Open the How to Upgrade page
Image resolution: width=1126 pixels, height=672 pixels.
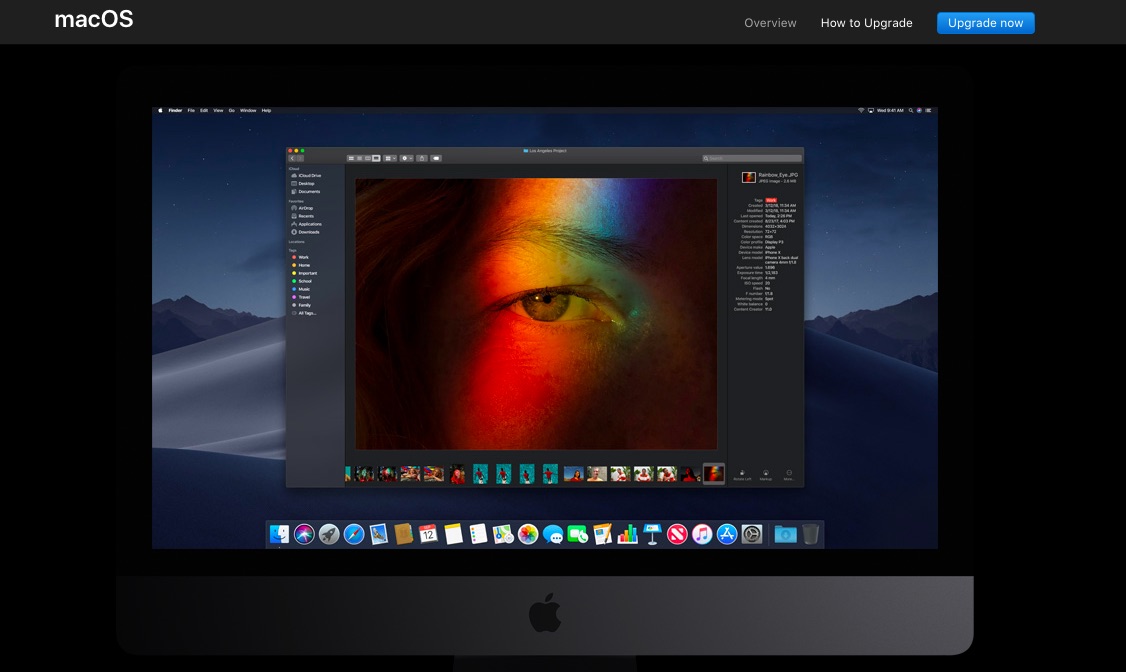[x=866, y=23]
